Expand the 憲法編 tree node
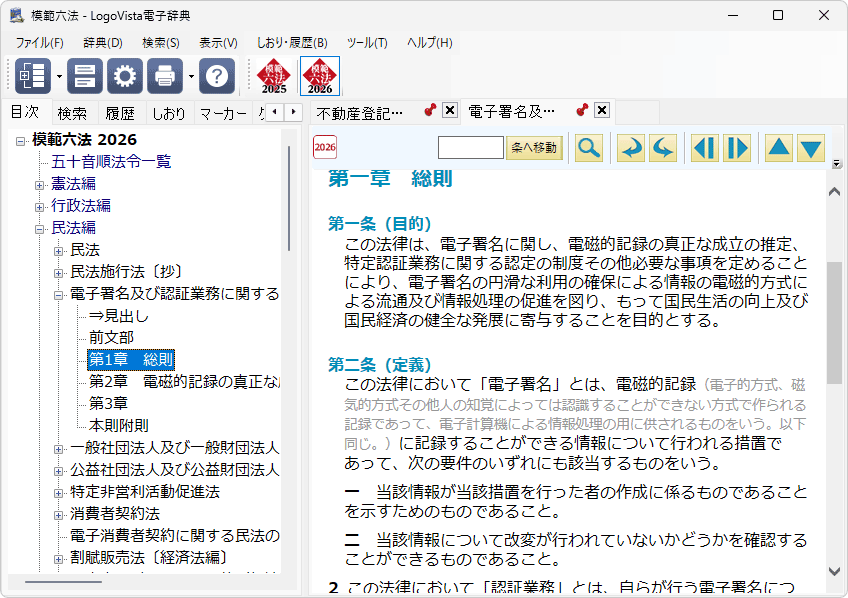This screenshot has width=848, height=598. click(40, 184)
